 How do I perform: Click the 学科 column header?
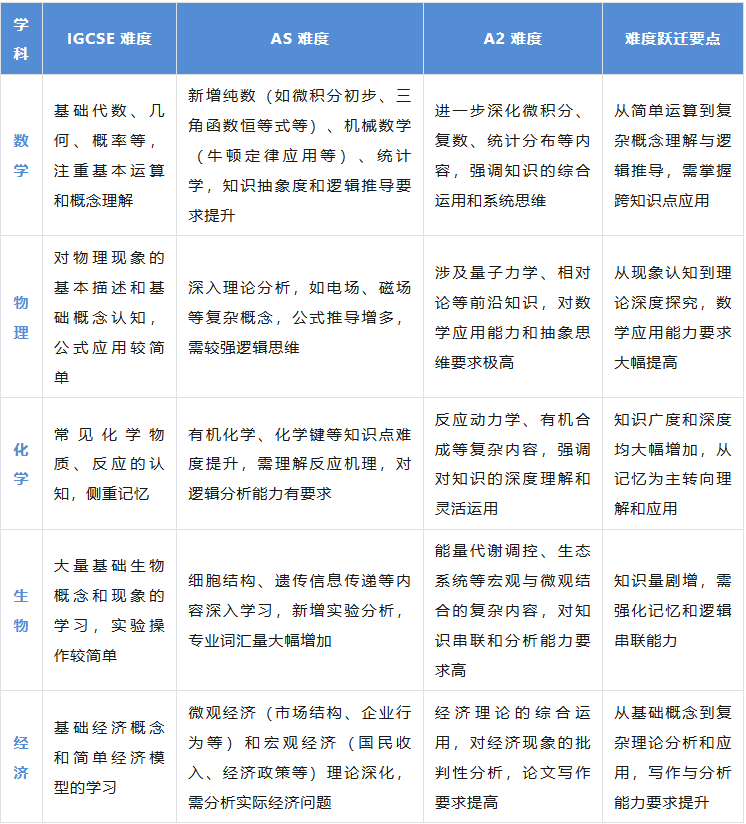21,38
